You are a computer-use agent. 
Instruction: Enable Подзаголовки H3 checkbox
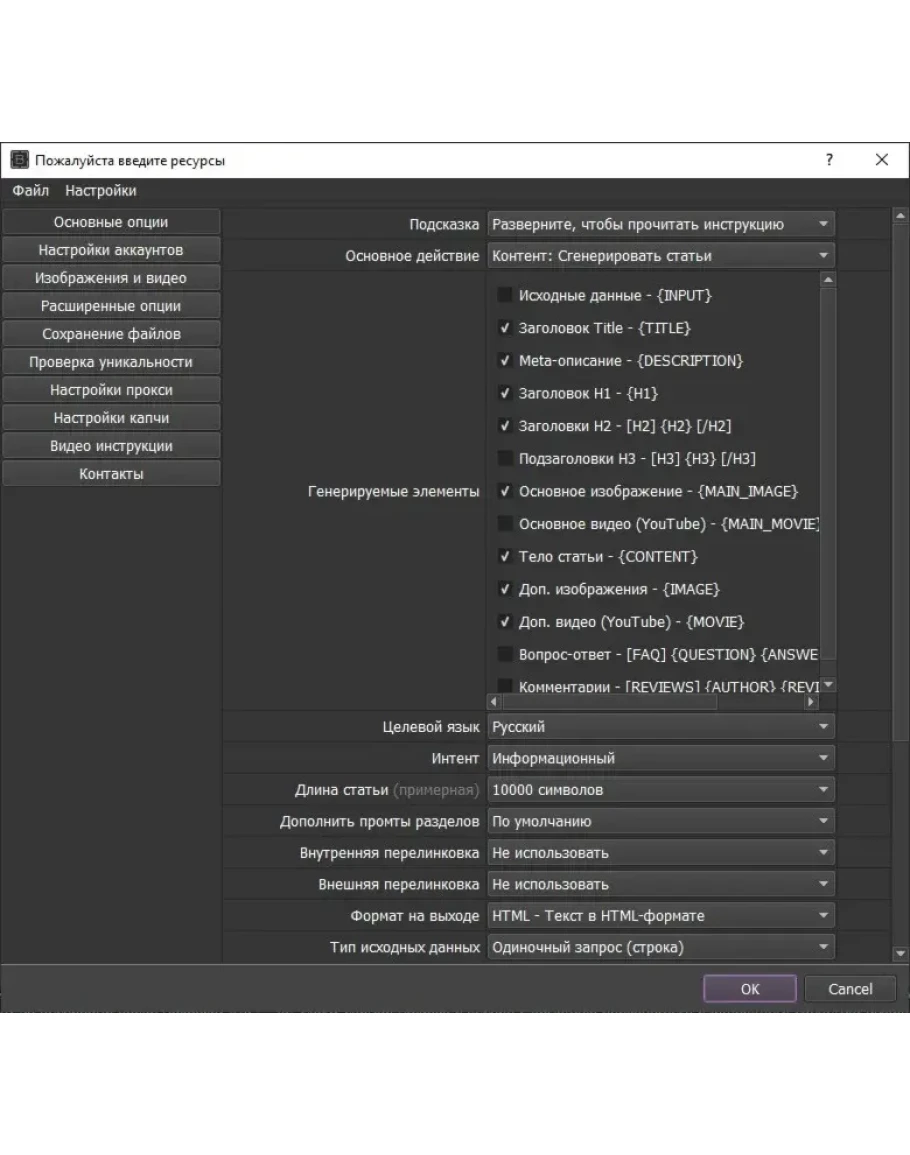[505, 459]
